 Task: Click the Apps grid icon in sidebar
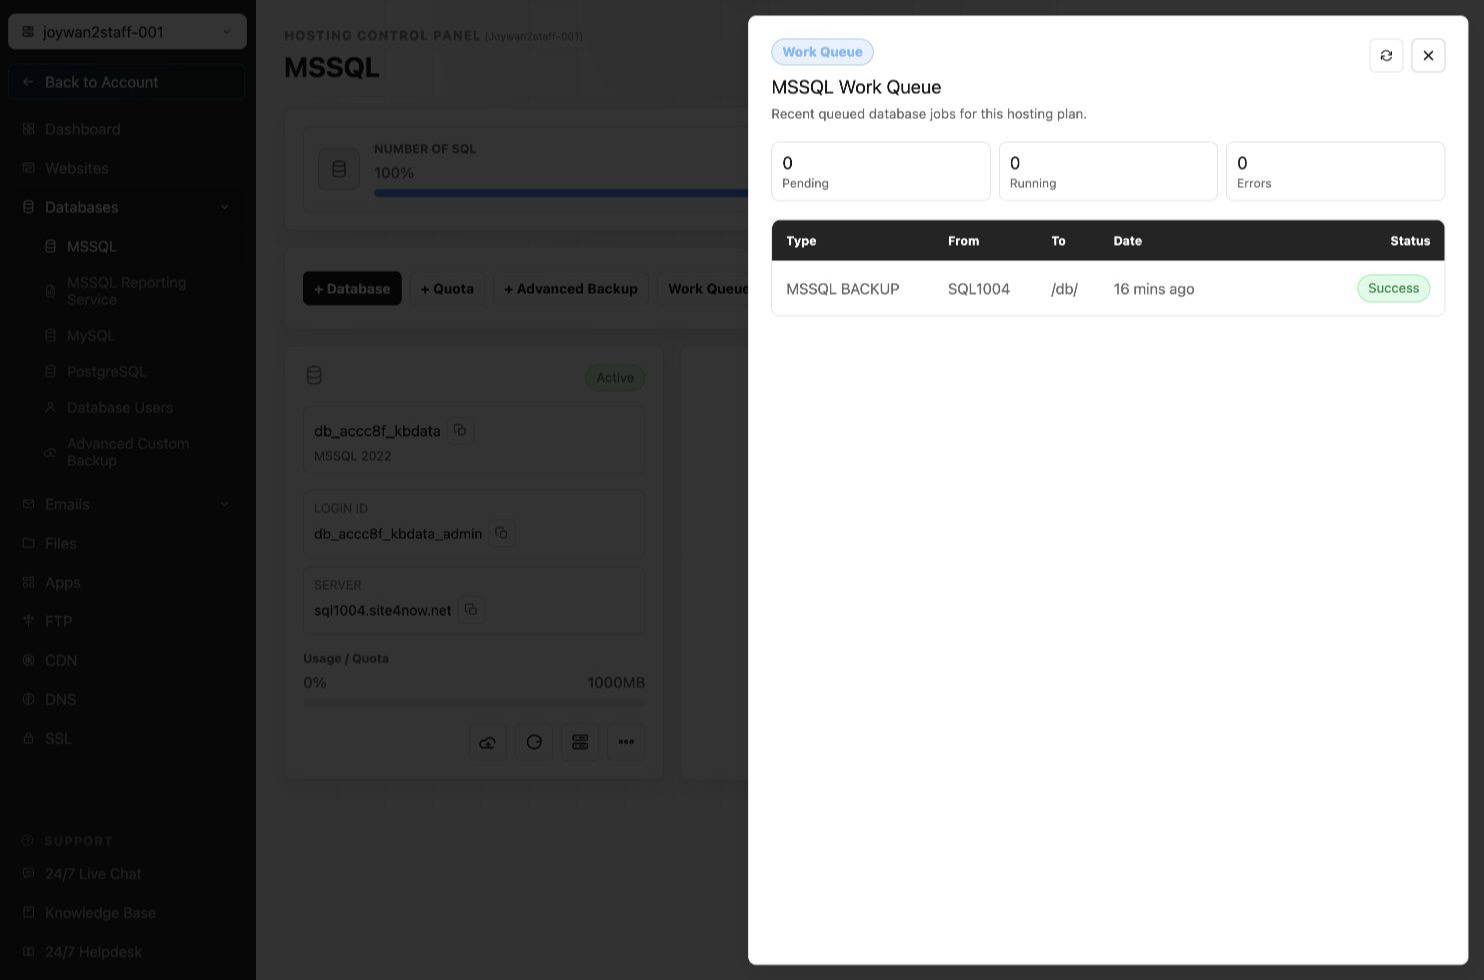(x=28, y=582)
